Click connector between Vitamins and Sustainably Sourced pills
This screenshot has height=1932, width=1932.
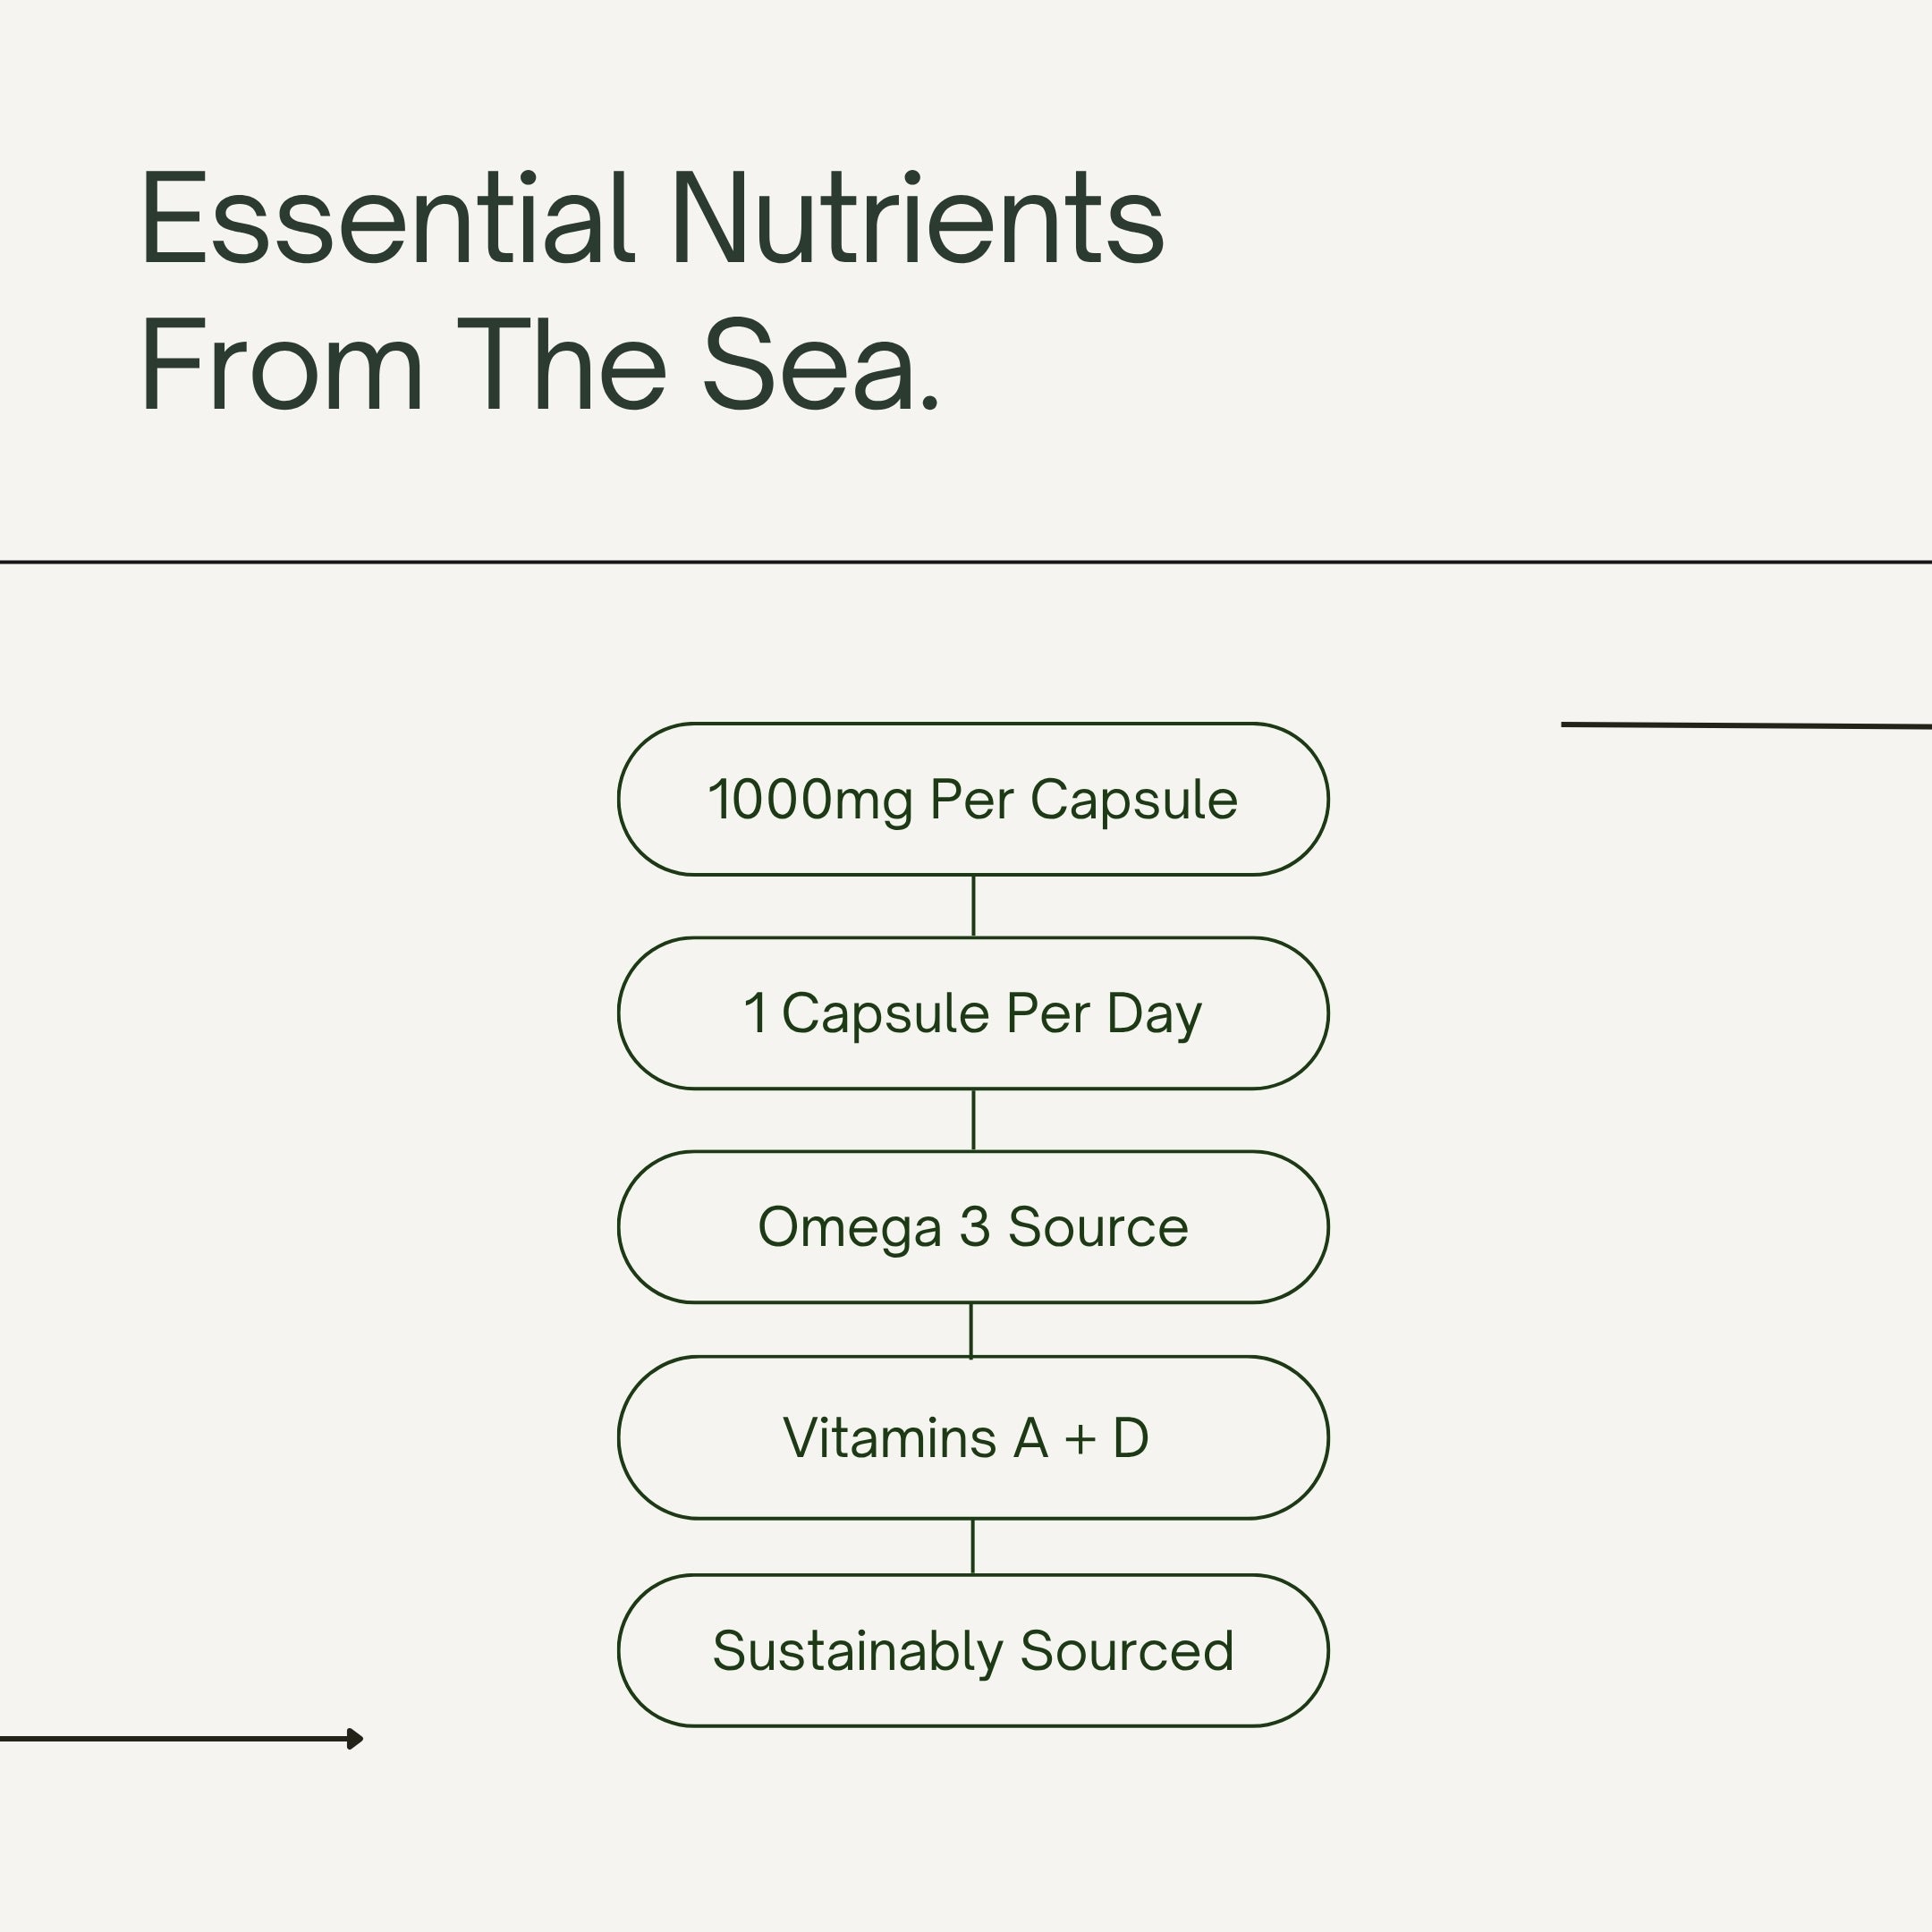pos(972,1546)
